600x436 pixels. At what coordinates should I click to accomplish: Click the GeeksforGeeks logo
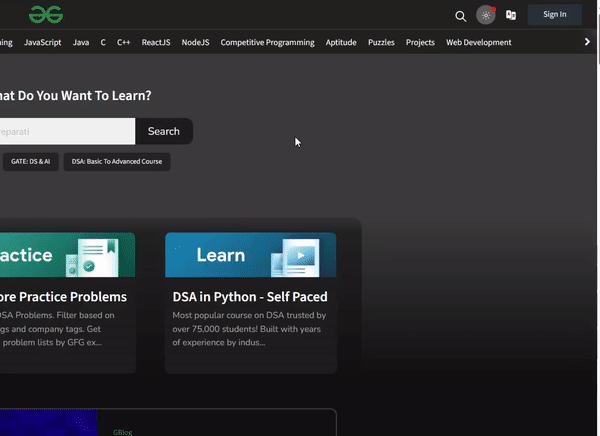[x=46, y=15]
